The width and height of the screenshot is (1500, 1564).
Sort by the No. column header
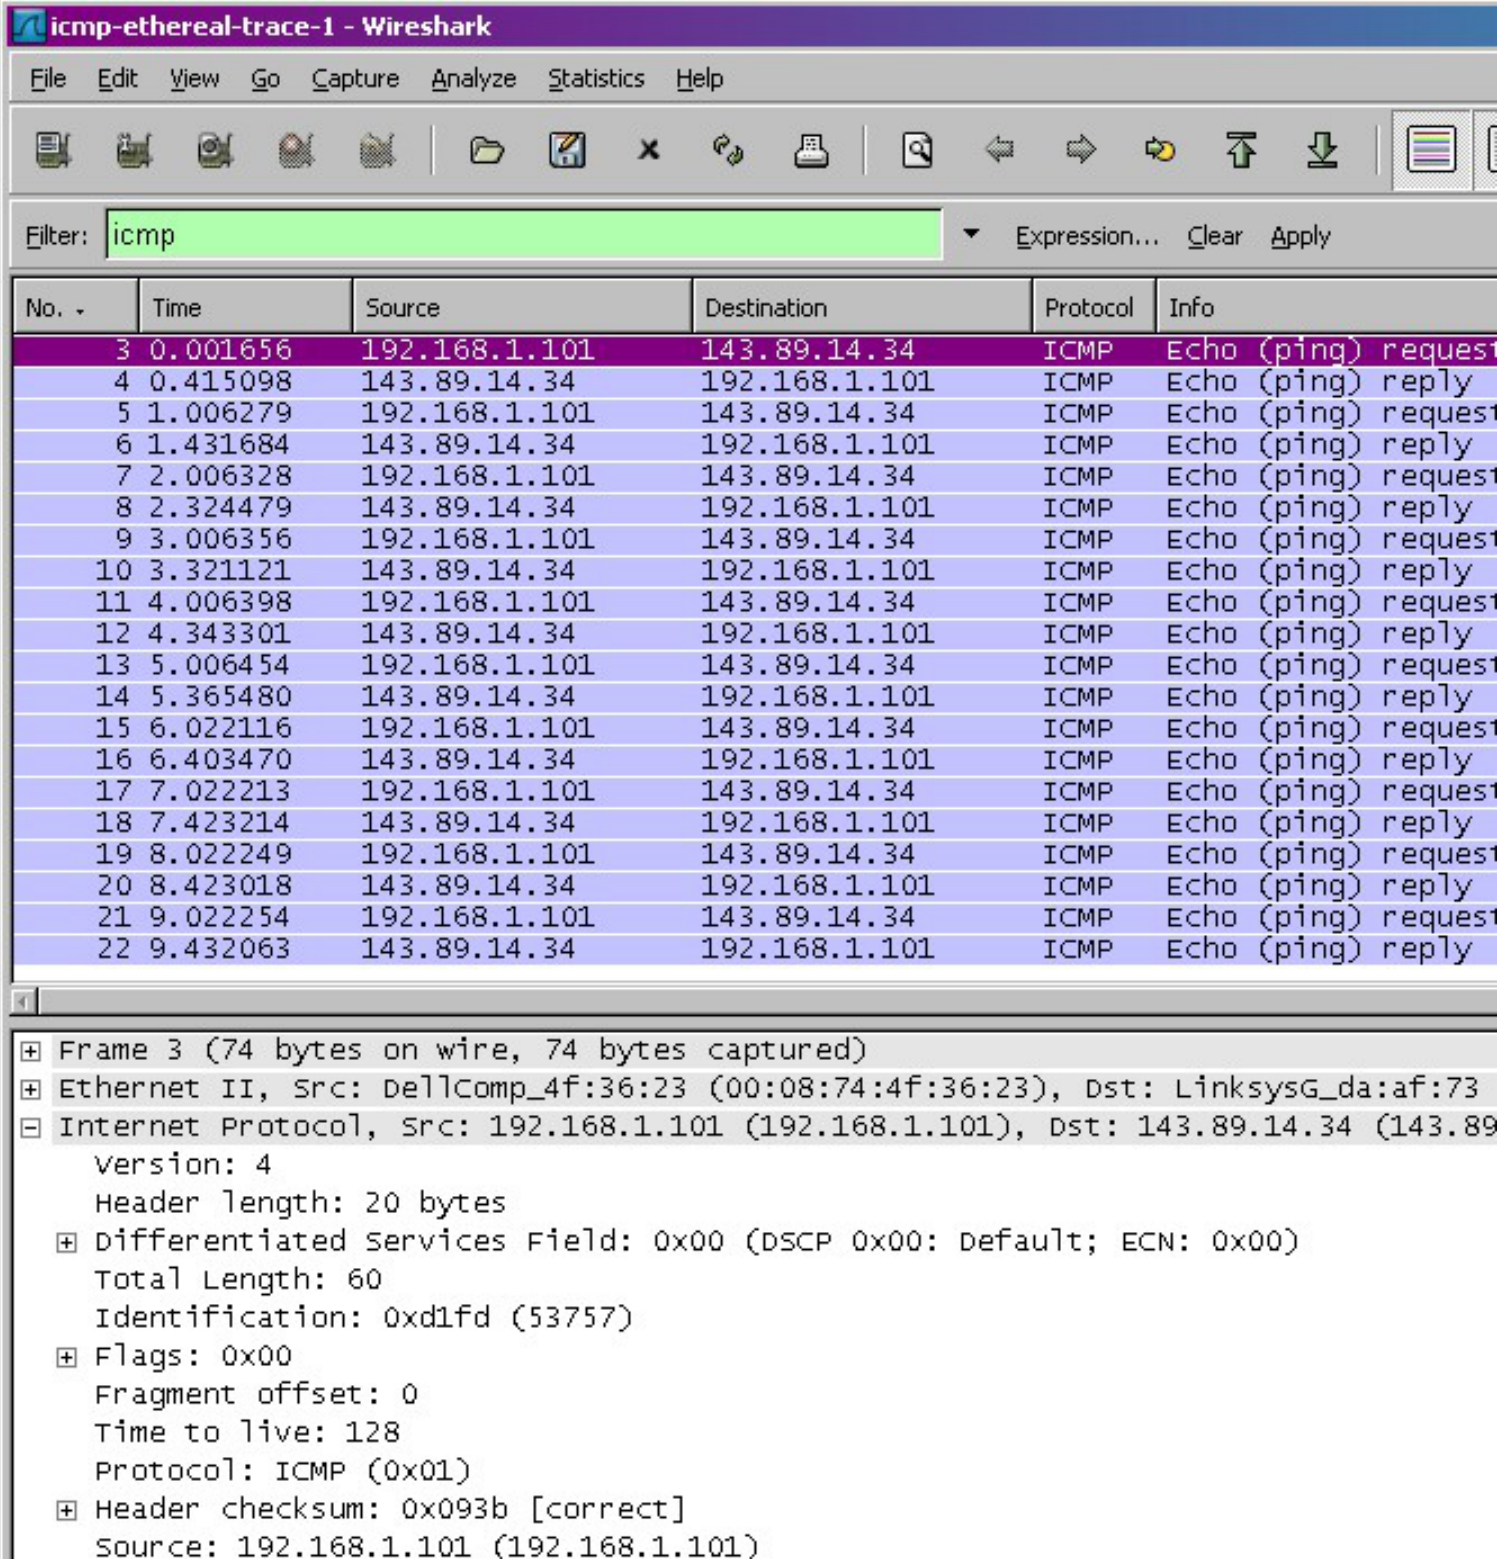pyautogui.click(x=75, y=308)
